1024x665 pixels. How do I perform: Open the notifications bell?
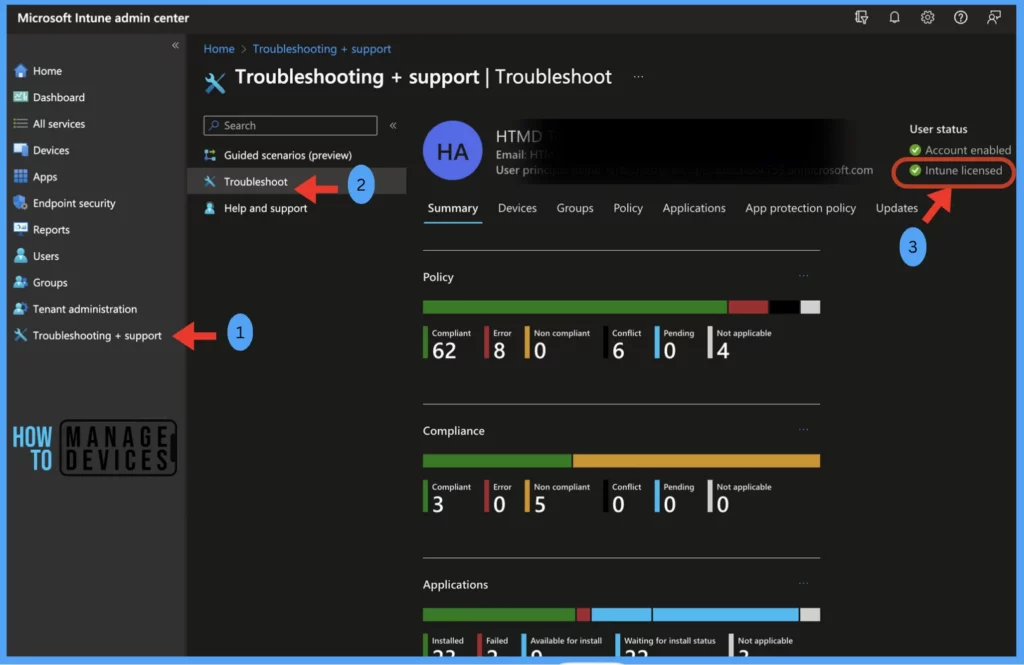[894, 18]
